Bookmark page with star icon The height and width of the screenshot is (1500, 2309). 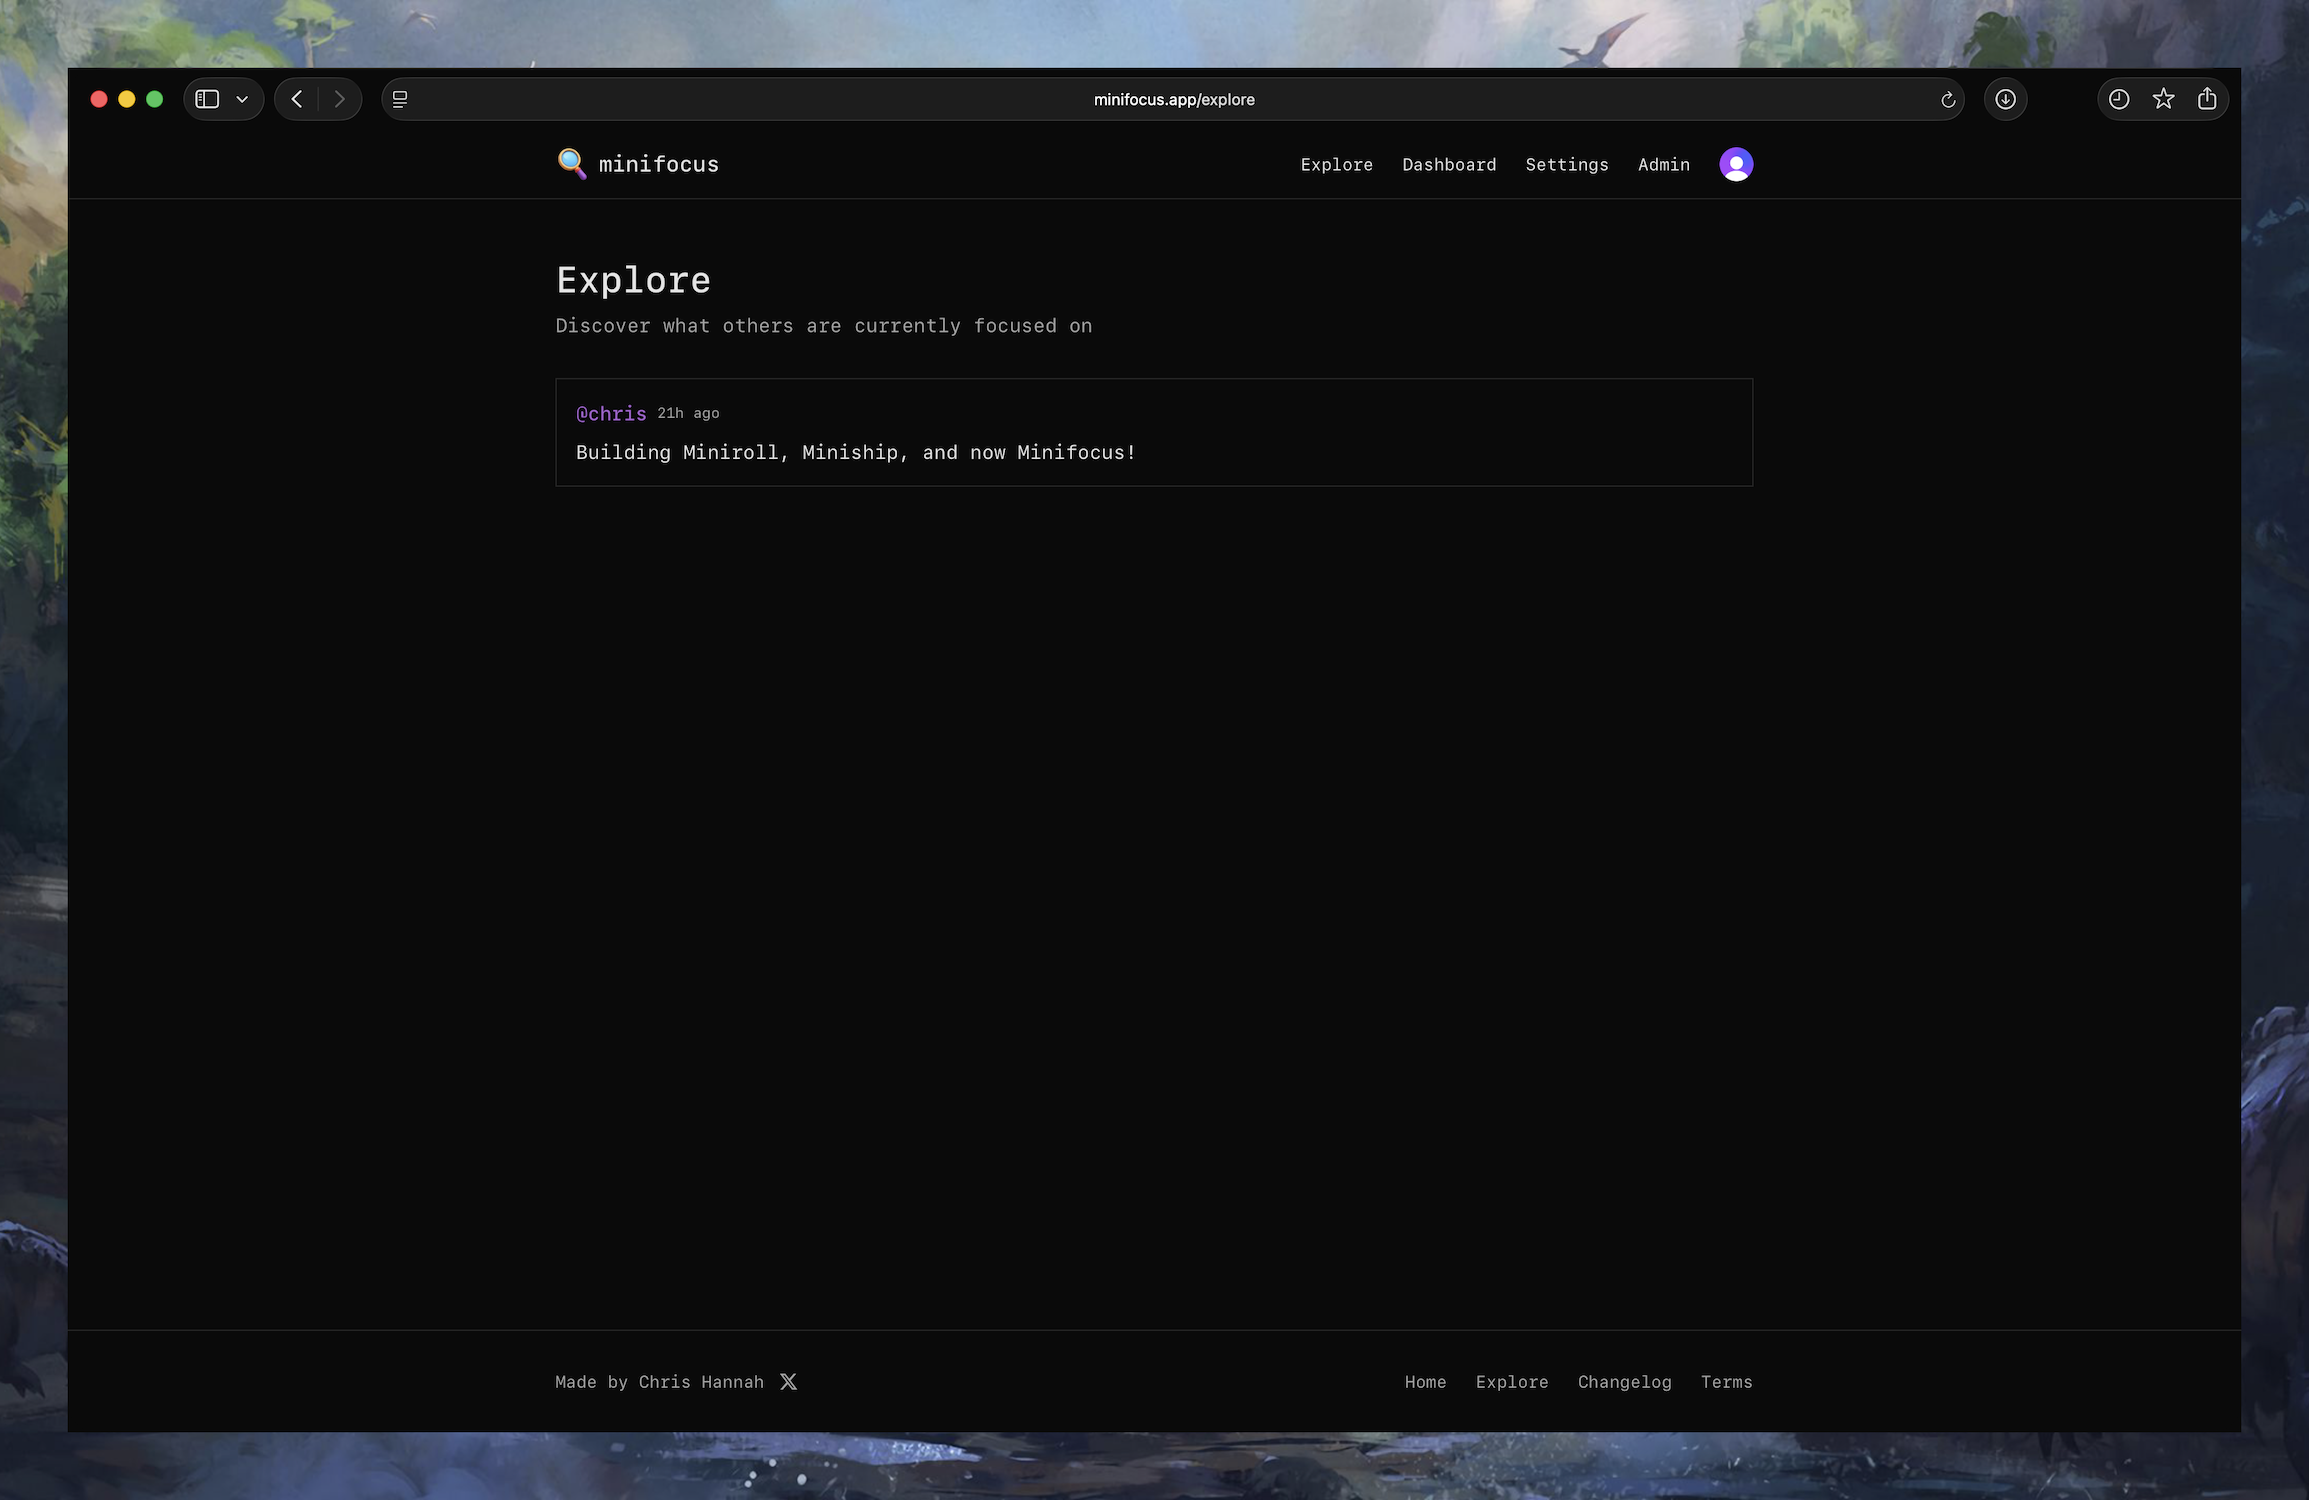pos(2163,100)
